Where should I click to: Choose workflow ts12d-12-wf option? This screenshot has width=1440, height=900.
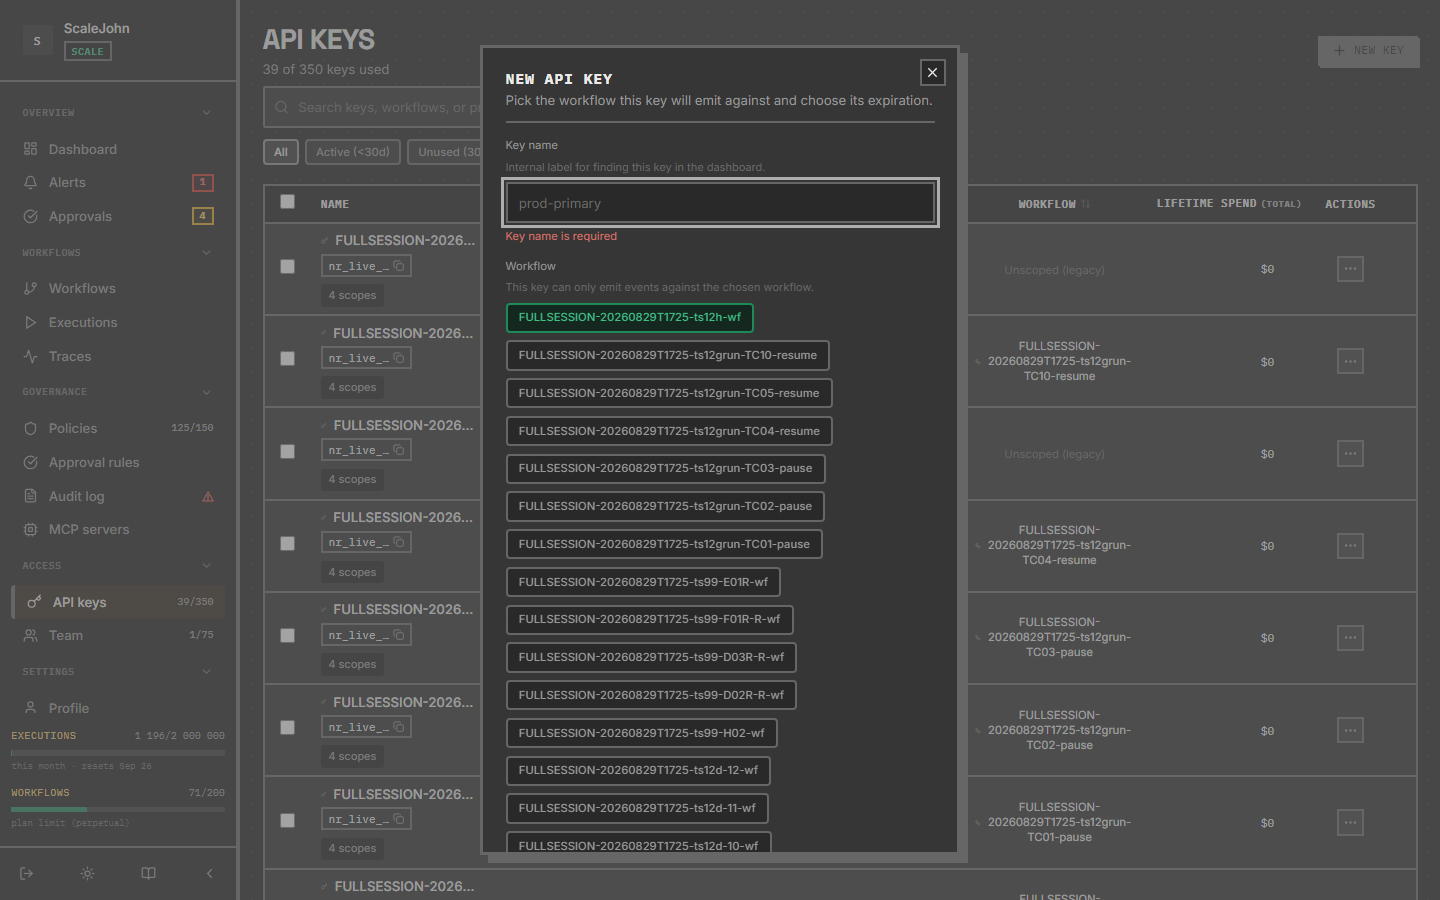pos(639,771)
